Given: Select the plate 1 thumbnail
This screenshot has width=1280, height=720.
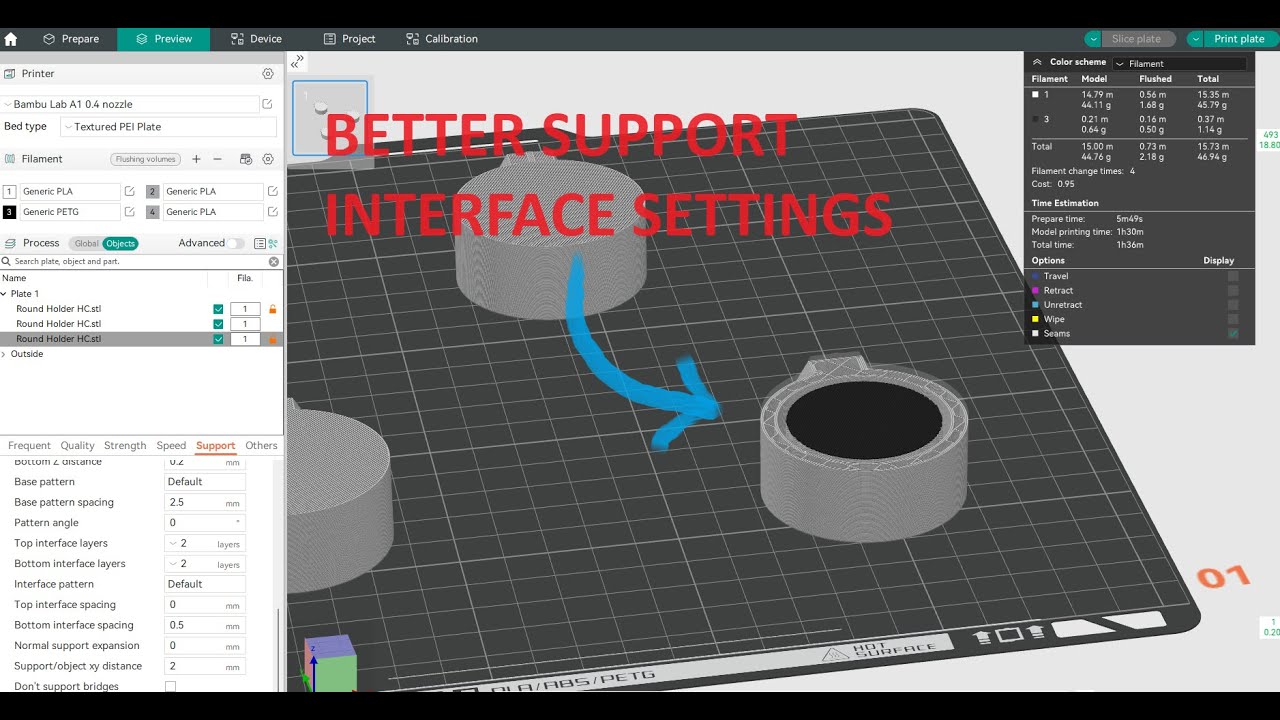Looking at the screenshot, I should [x=330, y=118].
